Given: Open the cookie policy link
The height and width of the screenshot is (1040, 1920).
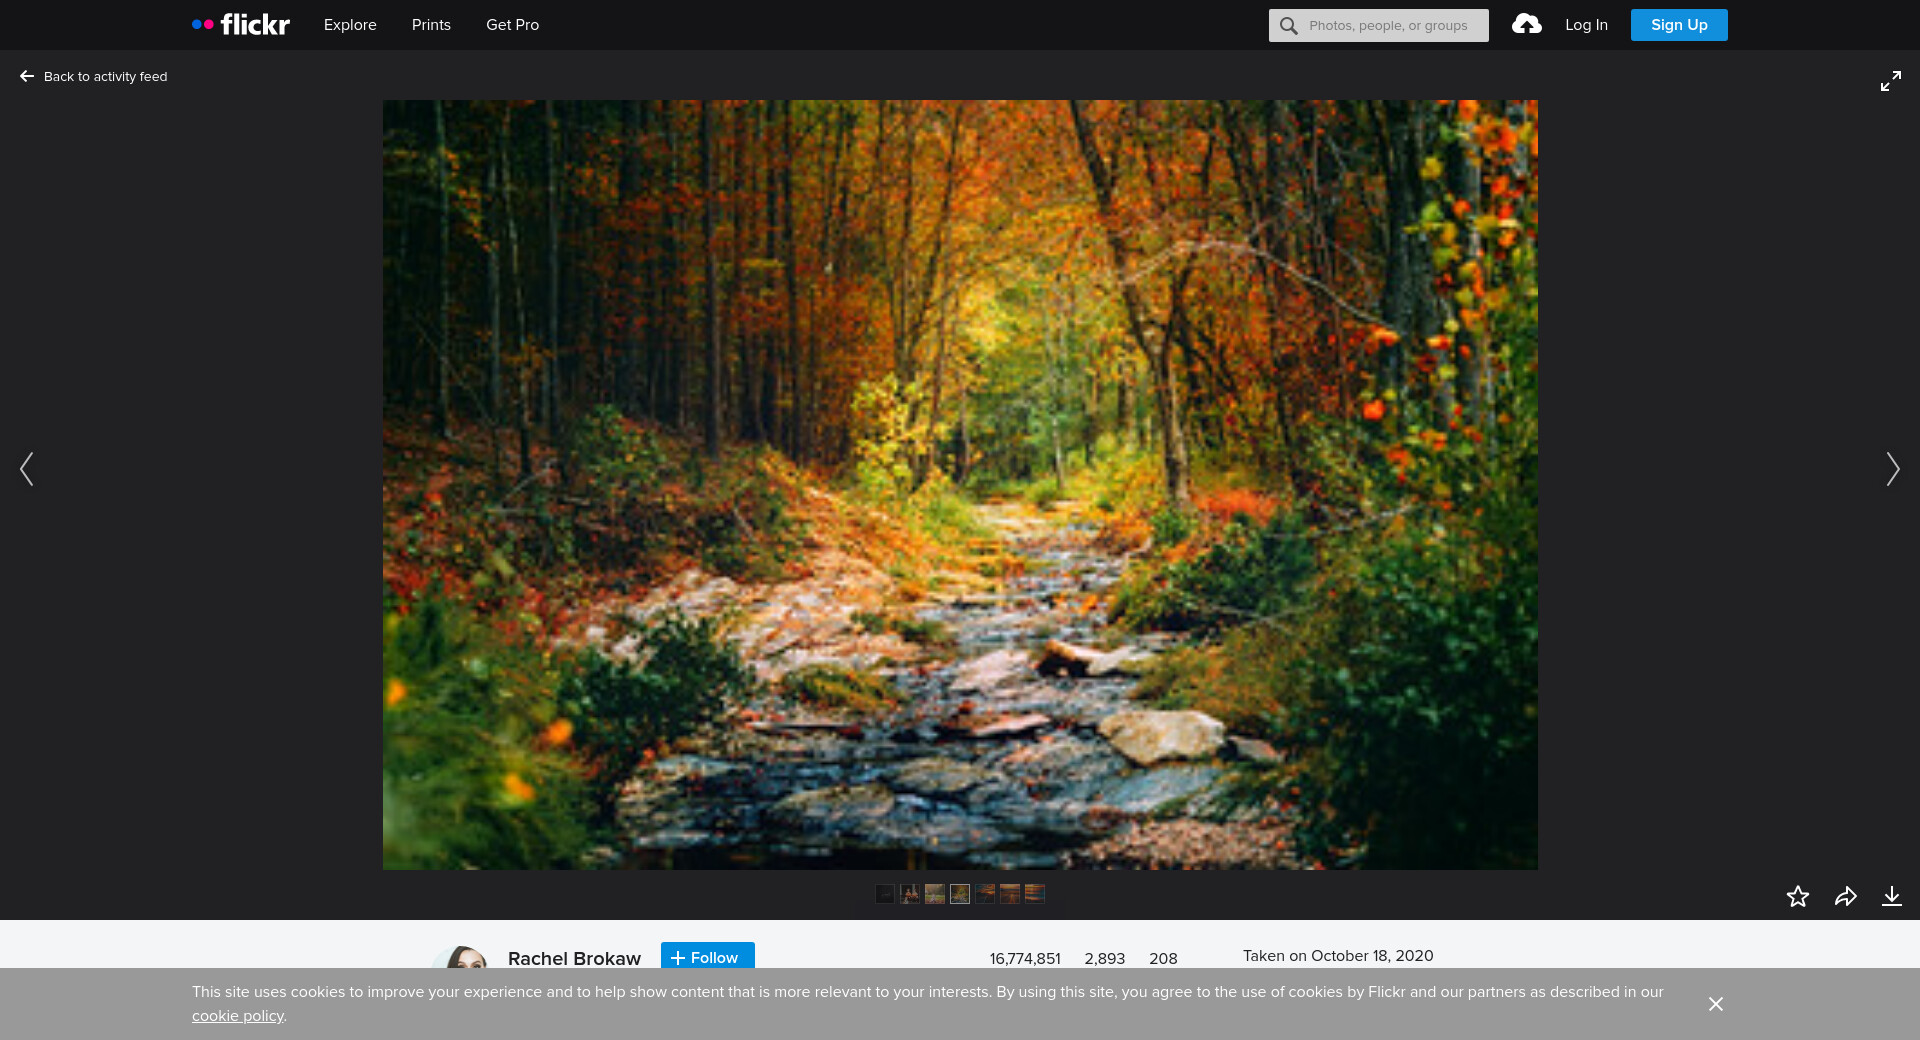Looking at the screenshot, I should pyautogui.click(x=238, y=1016).
